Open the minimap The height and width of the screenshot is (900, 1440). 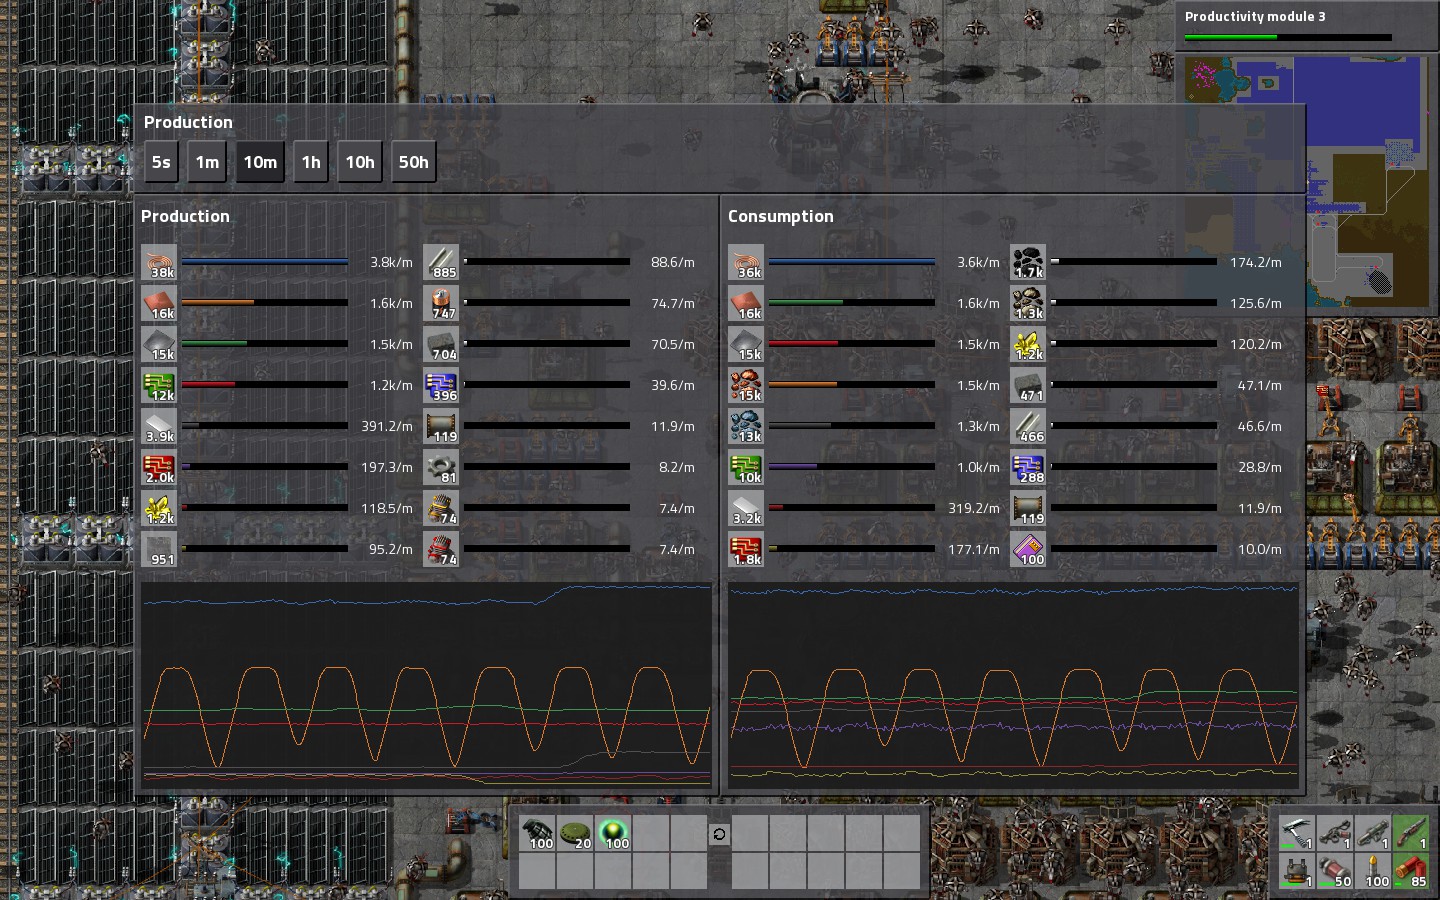(x=1305, y=181)
